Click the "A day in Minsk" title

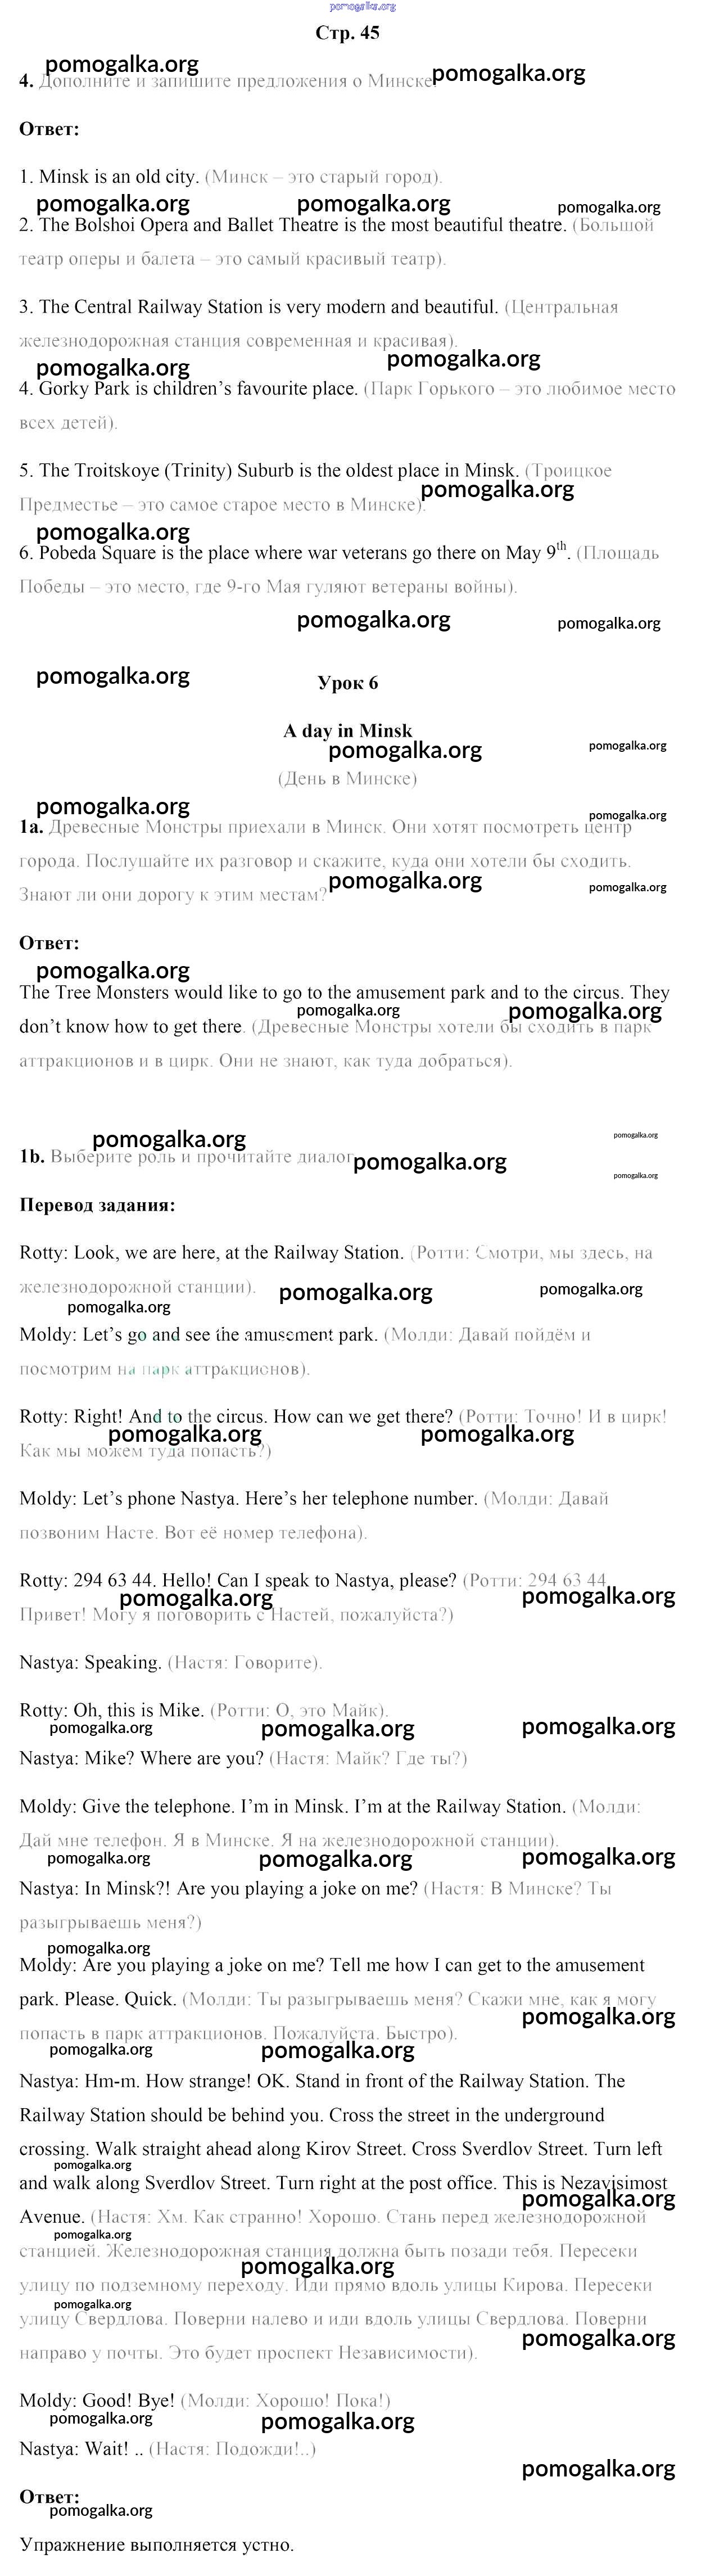pyautogui.click(x=347, y=731)
